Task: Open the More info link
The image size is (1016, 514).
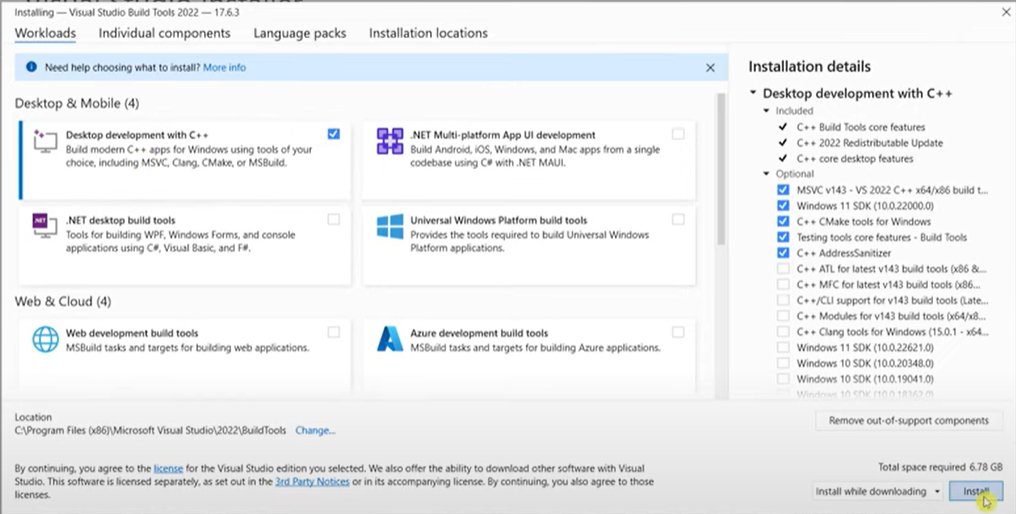Action: (224, 67)
